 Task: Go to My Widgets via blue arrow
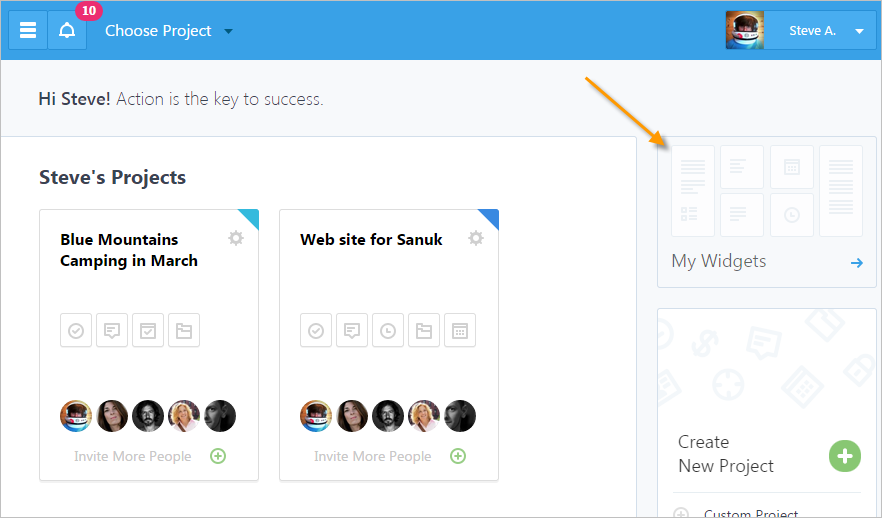pyautogui.click(x=857, y=263)
